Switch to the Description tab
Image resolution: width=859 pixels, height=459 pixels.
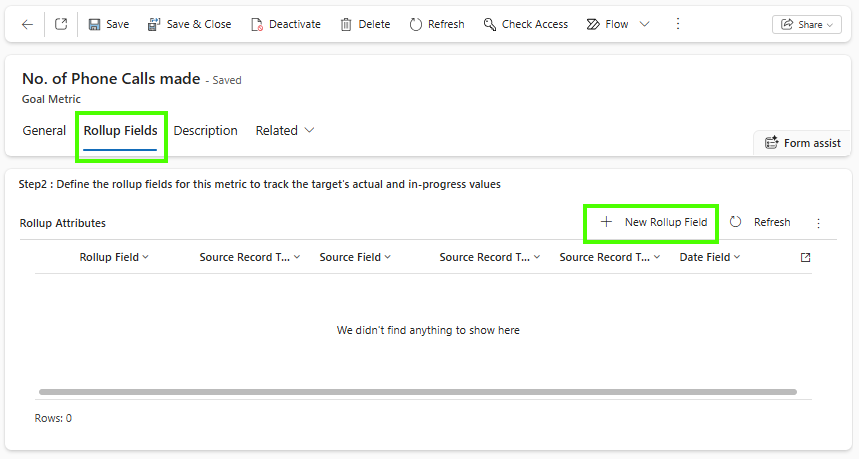[205, 131]
